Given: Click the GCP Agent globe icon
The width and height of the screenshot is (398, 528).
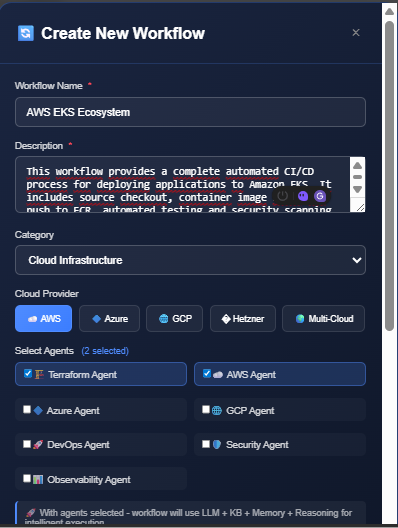Looking at the screenshot, I should 217,410.
